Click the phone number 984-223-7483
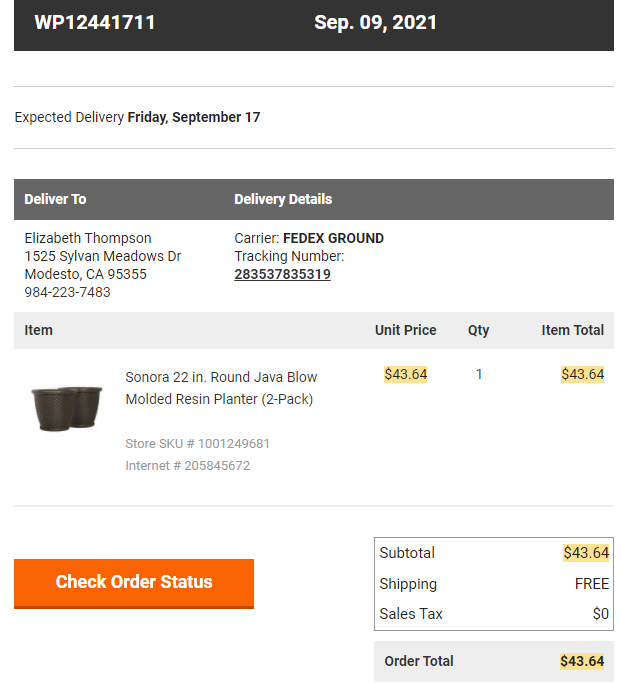The width and height of the screenshot is (622, 684). pyautogui.click(x=67, y=292)
